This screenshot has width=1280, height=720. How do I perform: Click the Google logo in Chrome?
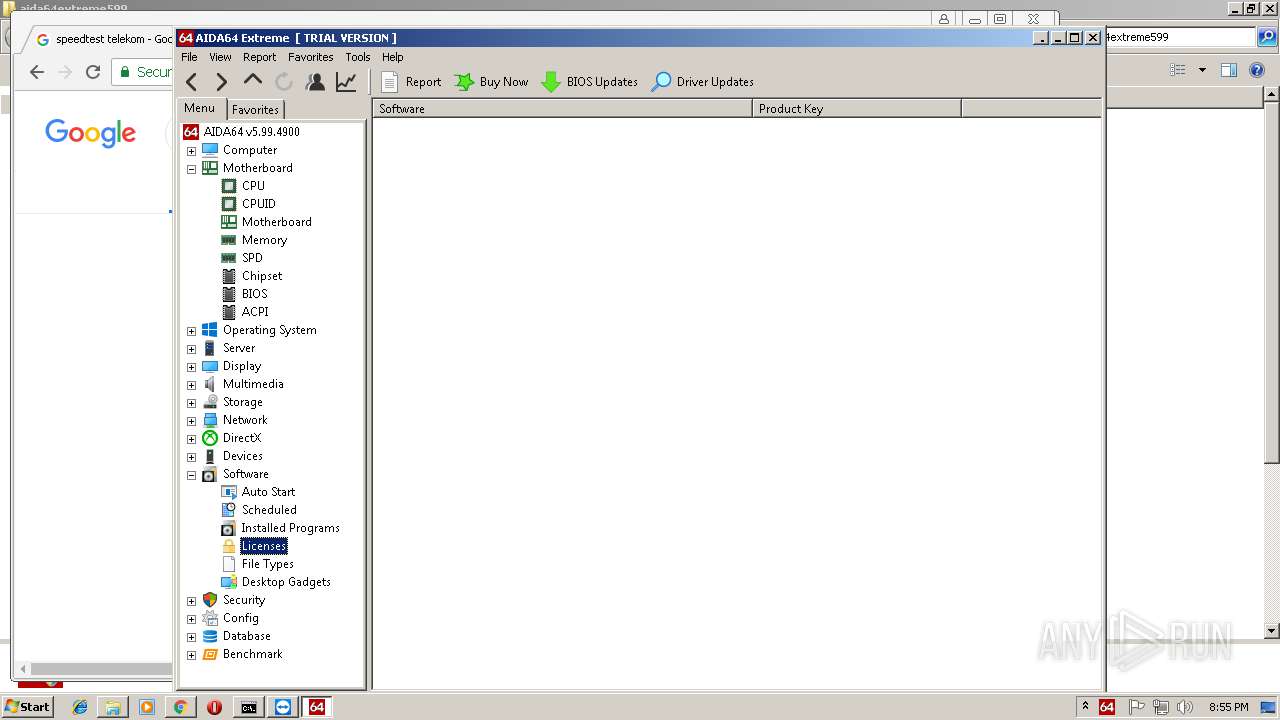pyautogui.click(x=90, y=133)
